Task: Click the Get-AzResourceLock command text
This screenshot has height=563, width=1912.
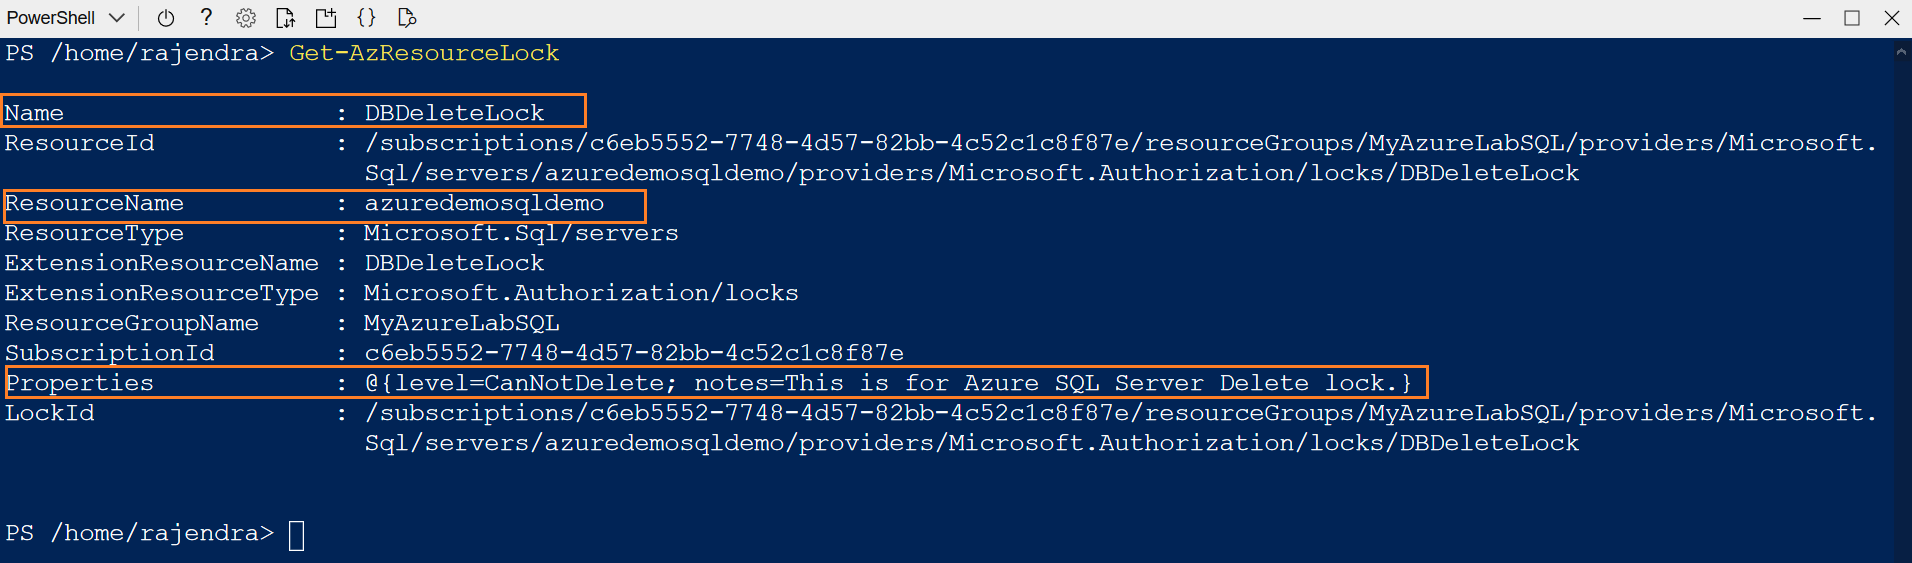Action: coord(424,53)
